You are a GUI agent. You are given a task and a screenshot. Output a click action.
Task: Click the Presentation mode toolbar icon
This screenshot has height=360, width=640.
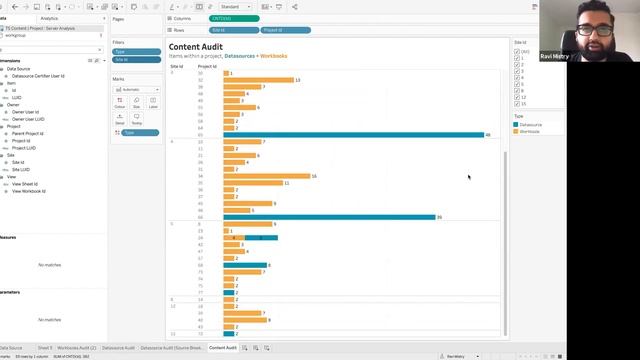tap(279, 7)
